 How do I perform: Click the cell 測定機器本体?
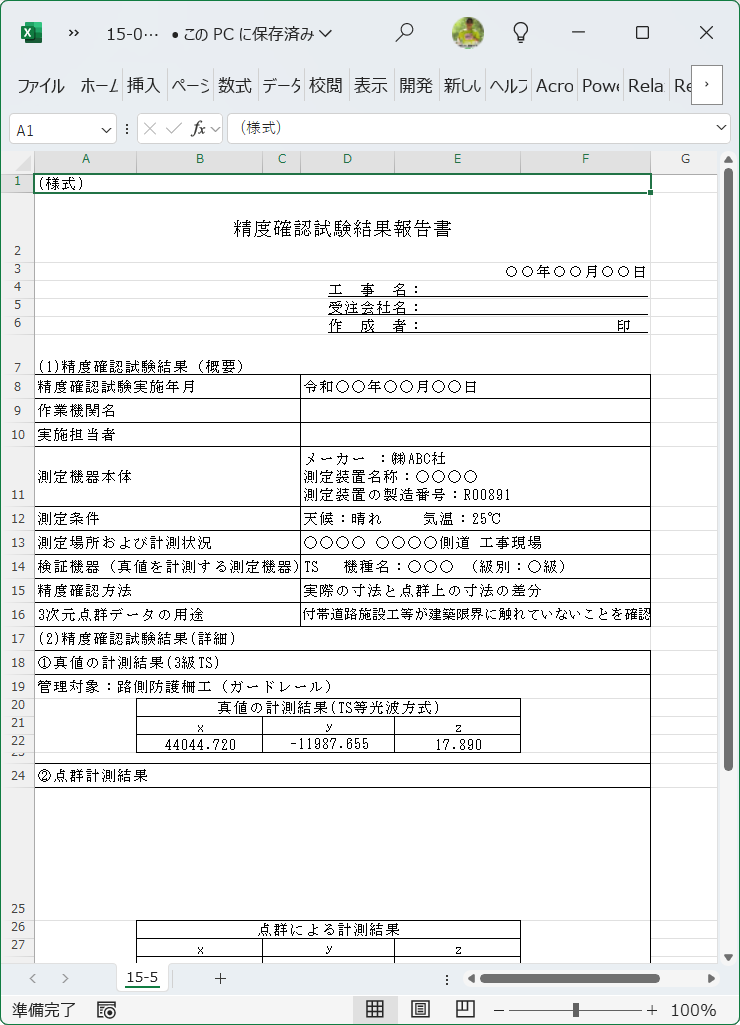(x=167, y=477)
